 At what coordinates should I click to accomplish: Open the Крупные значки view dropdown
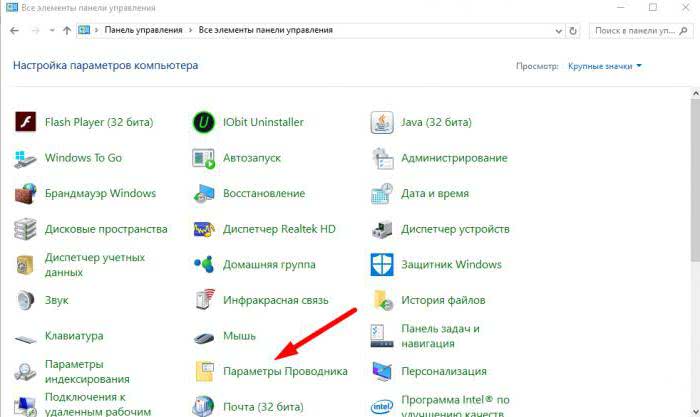[604, 66]
